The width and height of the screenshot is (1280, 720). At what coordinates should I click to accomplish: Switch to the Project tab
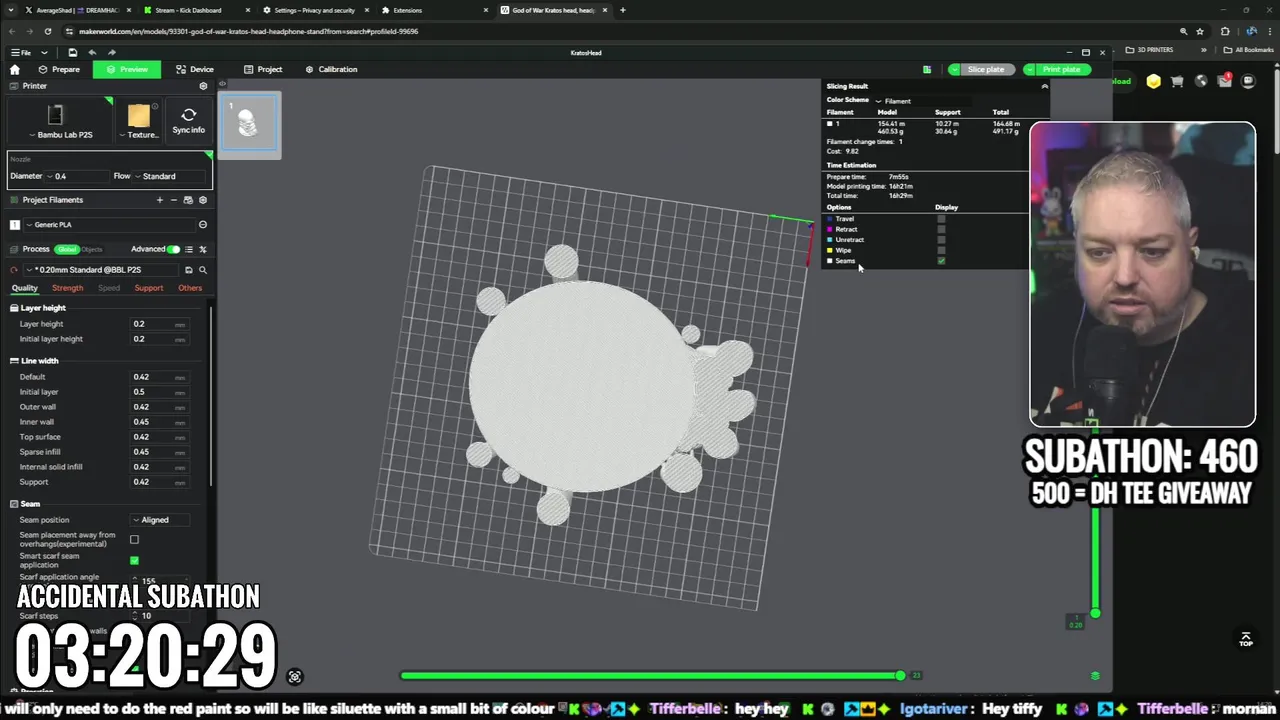tap(263, 69)
